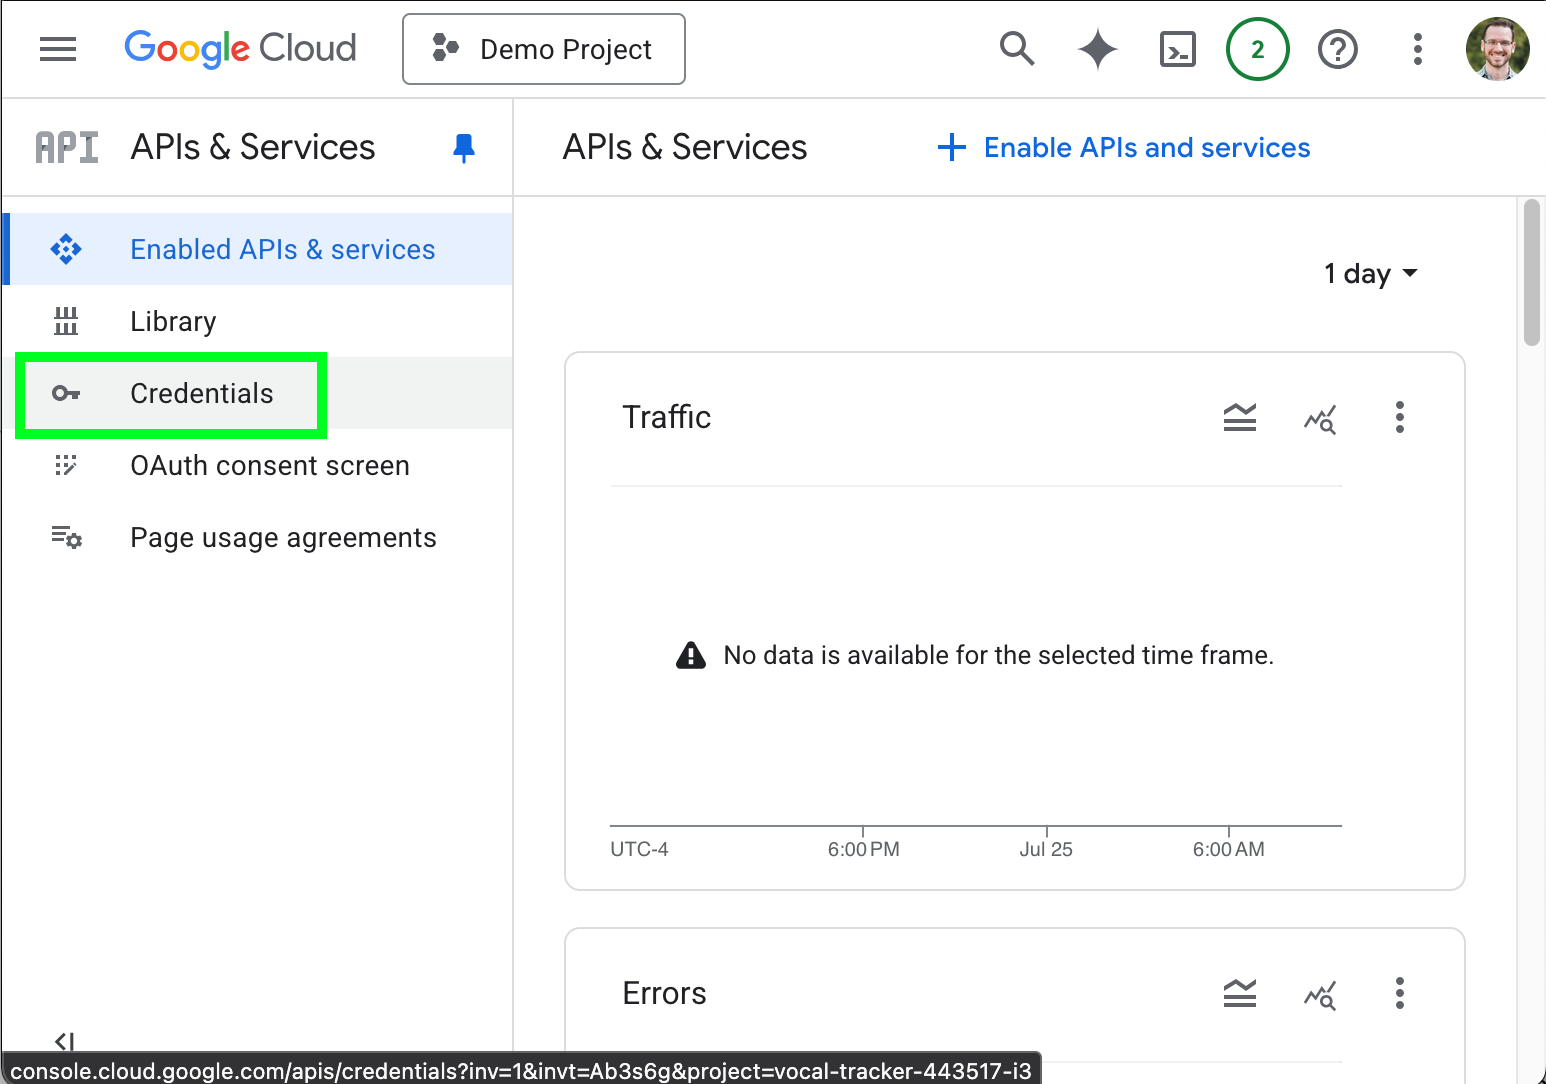Open the Traffic card overflow menu
This screenshot has height=1084, width=1546.
click(x=1399, y=418)
